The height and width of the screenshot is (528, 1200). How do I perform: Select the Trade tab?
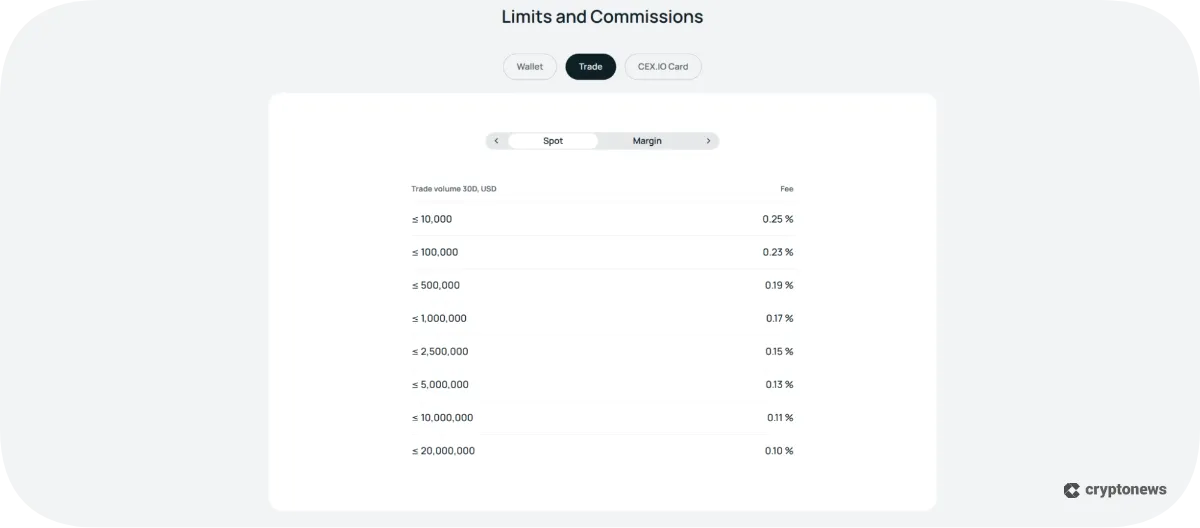[590, 67]
